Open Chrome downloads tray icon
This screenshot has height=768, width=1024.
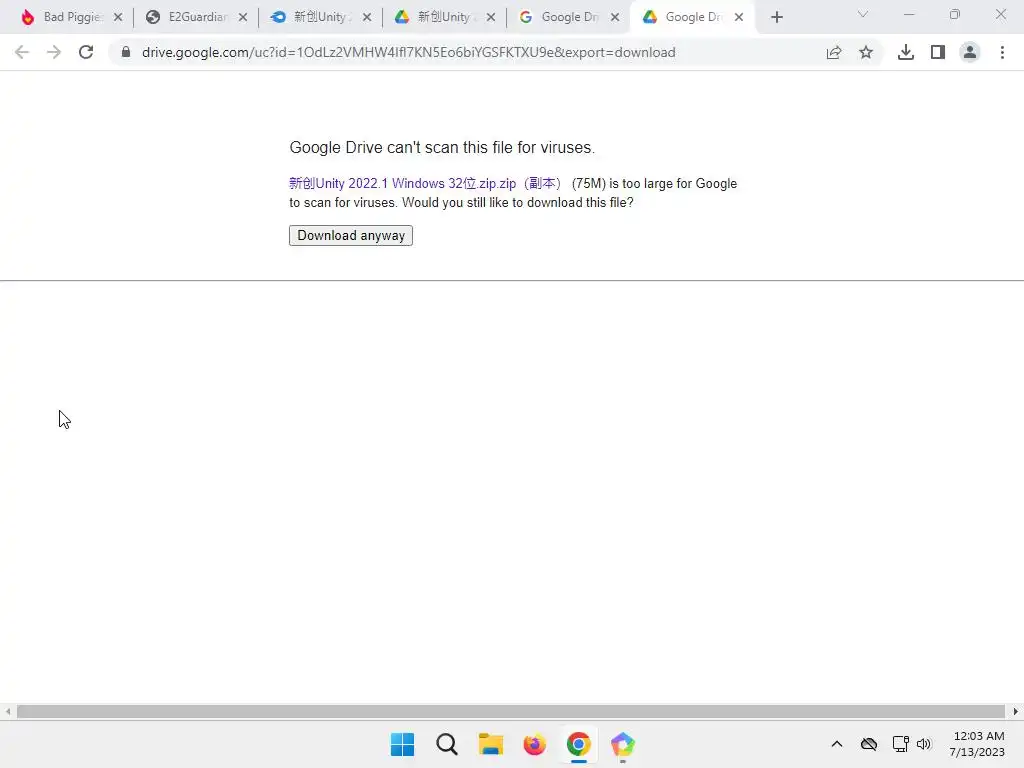coord(906,52)
